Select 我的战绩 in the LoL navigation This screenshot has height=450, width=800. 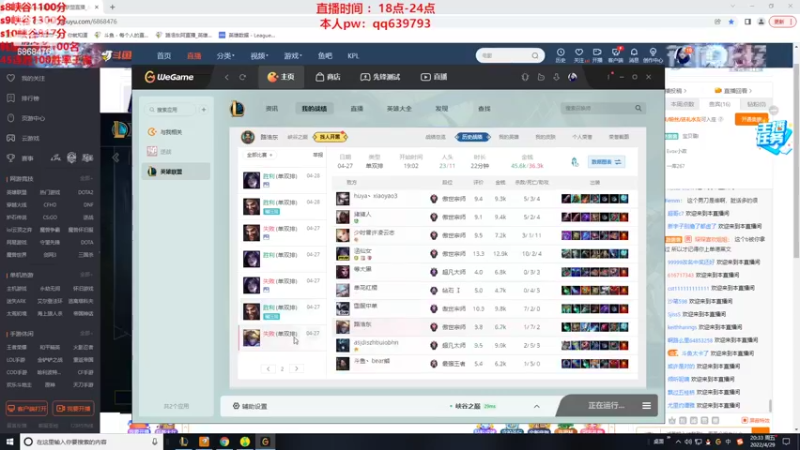[314, 109]
